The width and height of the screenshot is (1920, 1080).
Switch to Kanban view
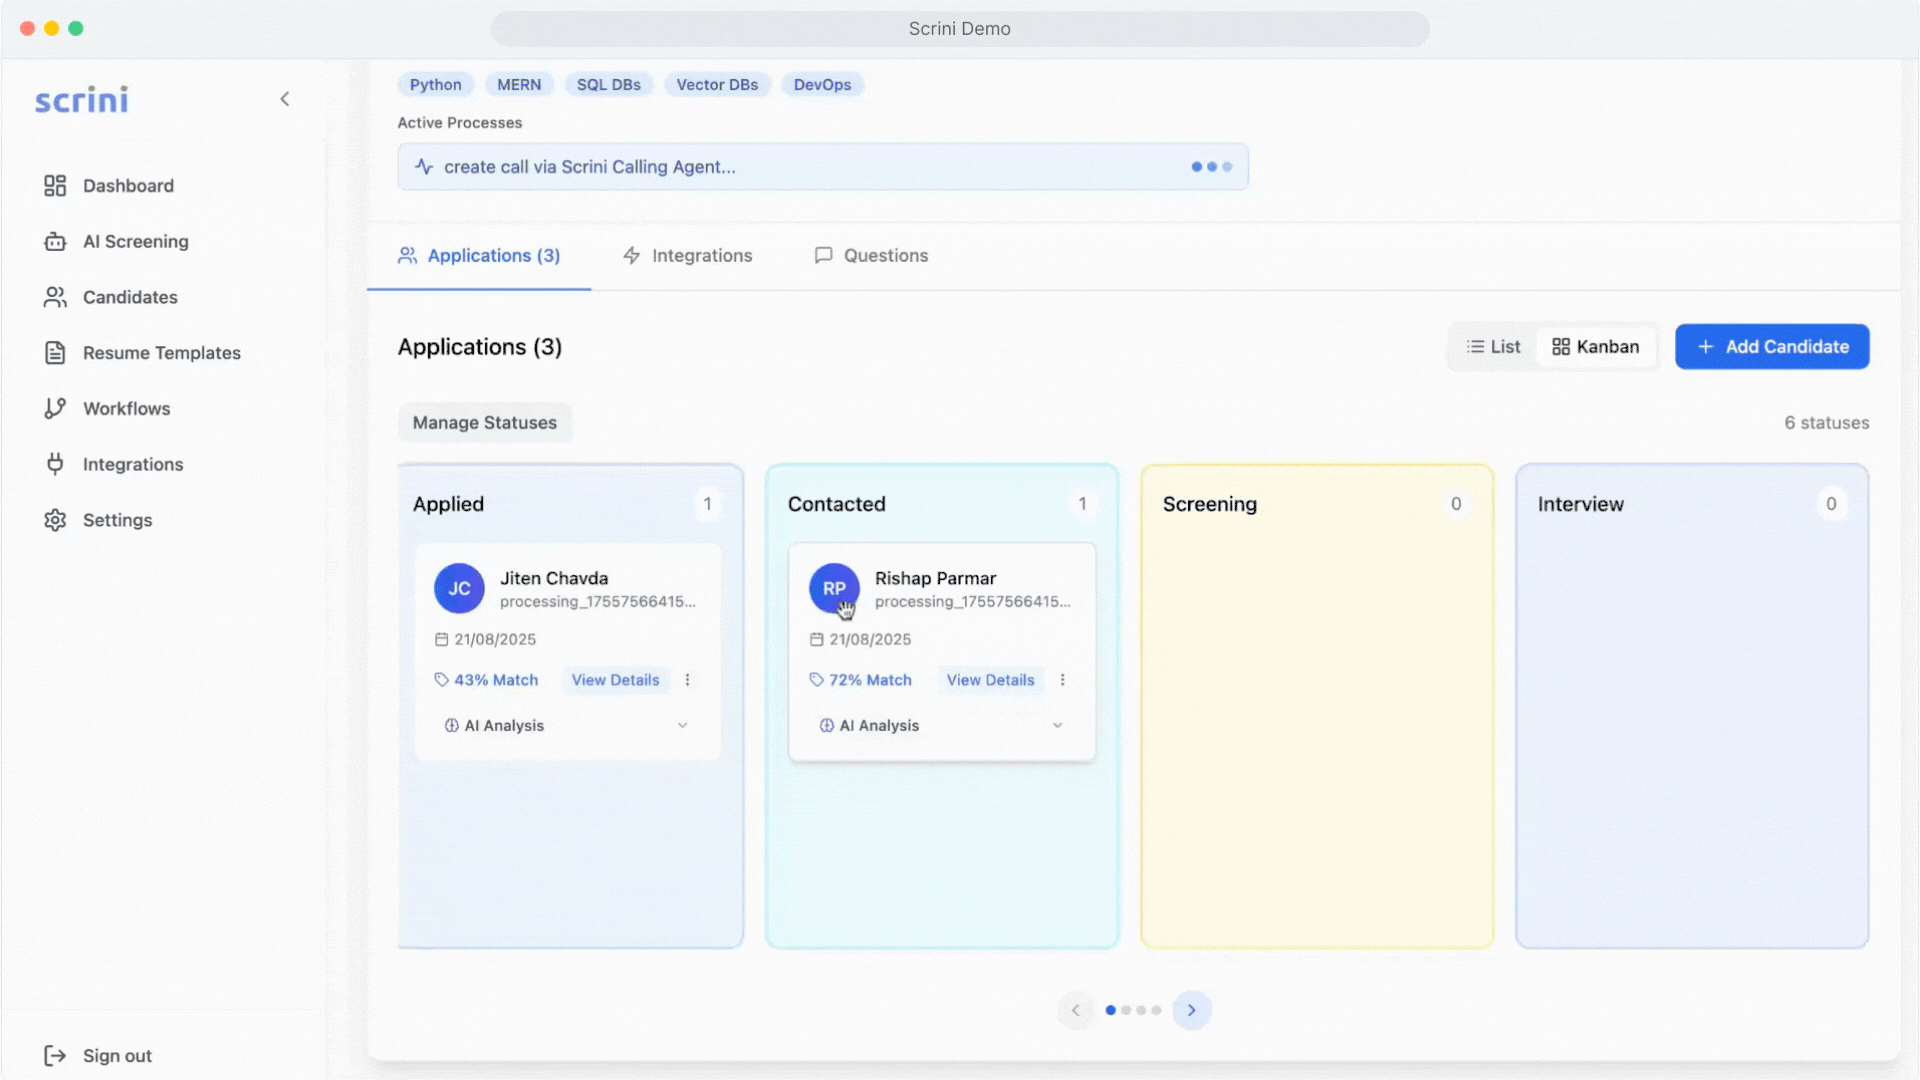click(1597, 346)
